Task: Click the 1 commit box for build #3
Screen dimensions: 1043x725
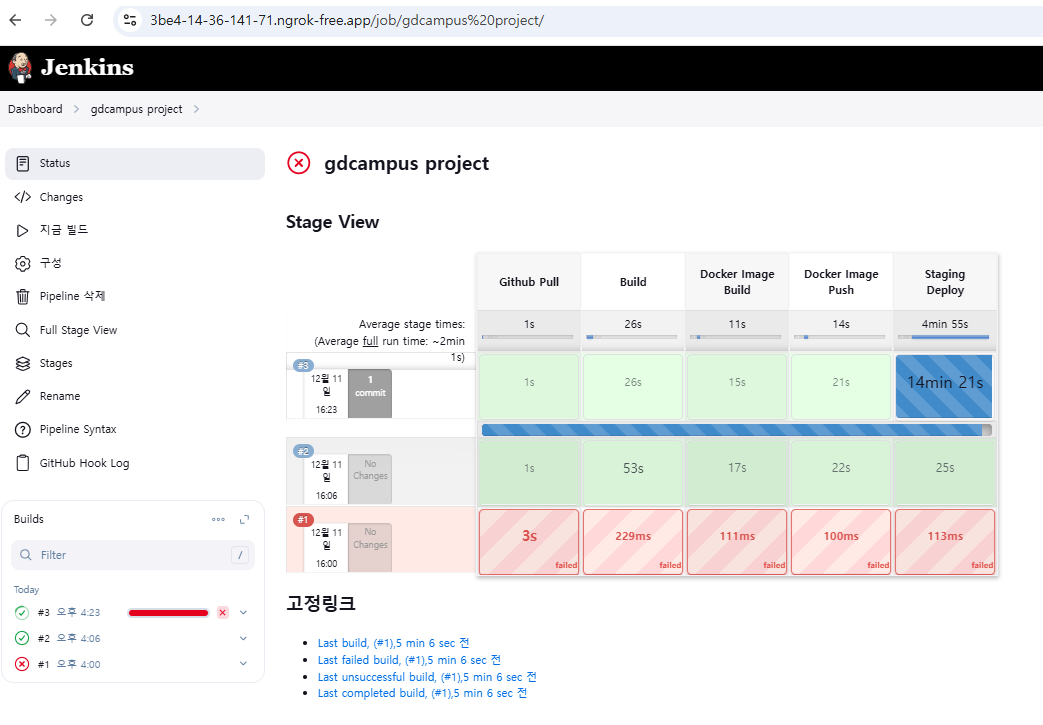Action: [x=370, y=394]
